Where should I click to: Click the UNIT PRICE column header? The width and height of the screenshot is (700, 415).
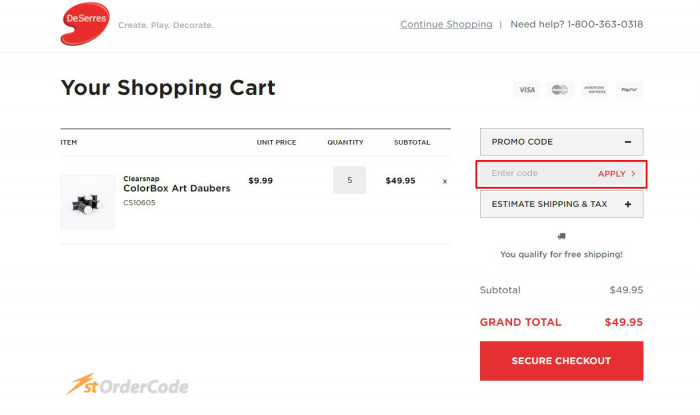[276, 142]
